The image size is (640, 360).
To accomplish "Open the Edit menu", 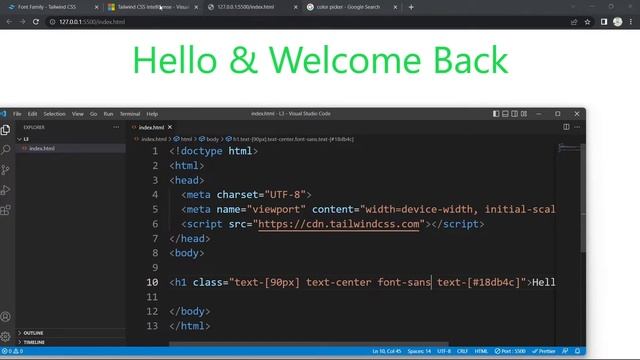I will [32, 114].
